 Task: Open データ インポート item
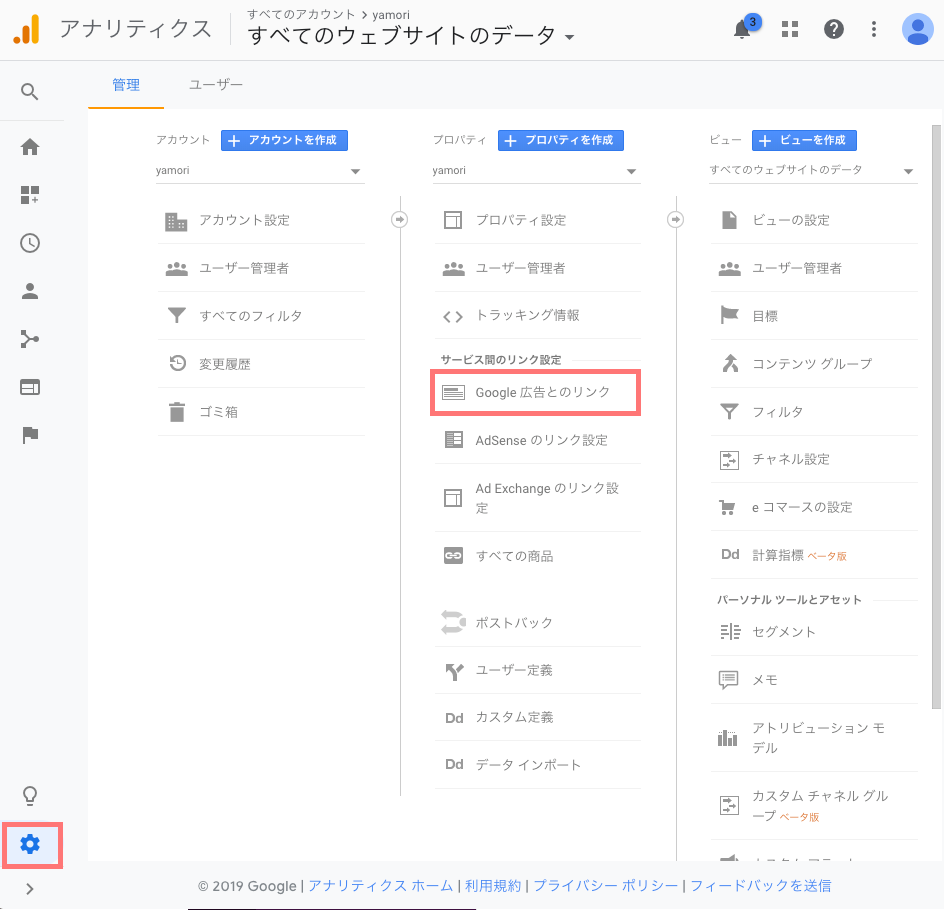pyautogui.click(x=537, y=765)
